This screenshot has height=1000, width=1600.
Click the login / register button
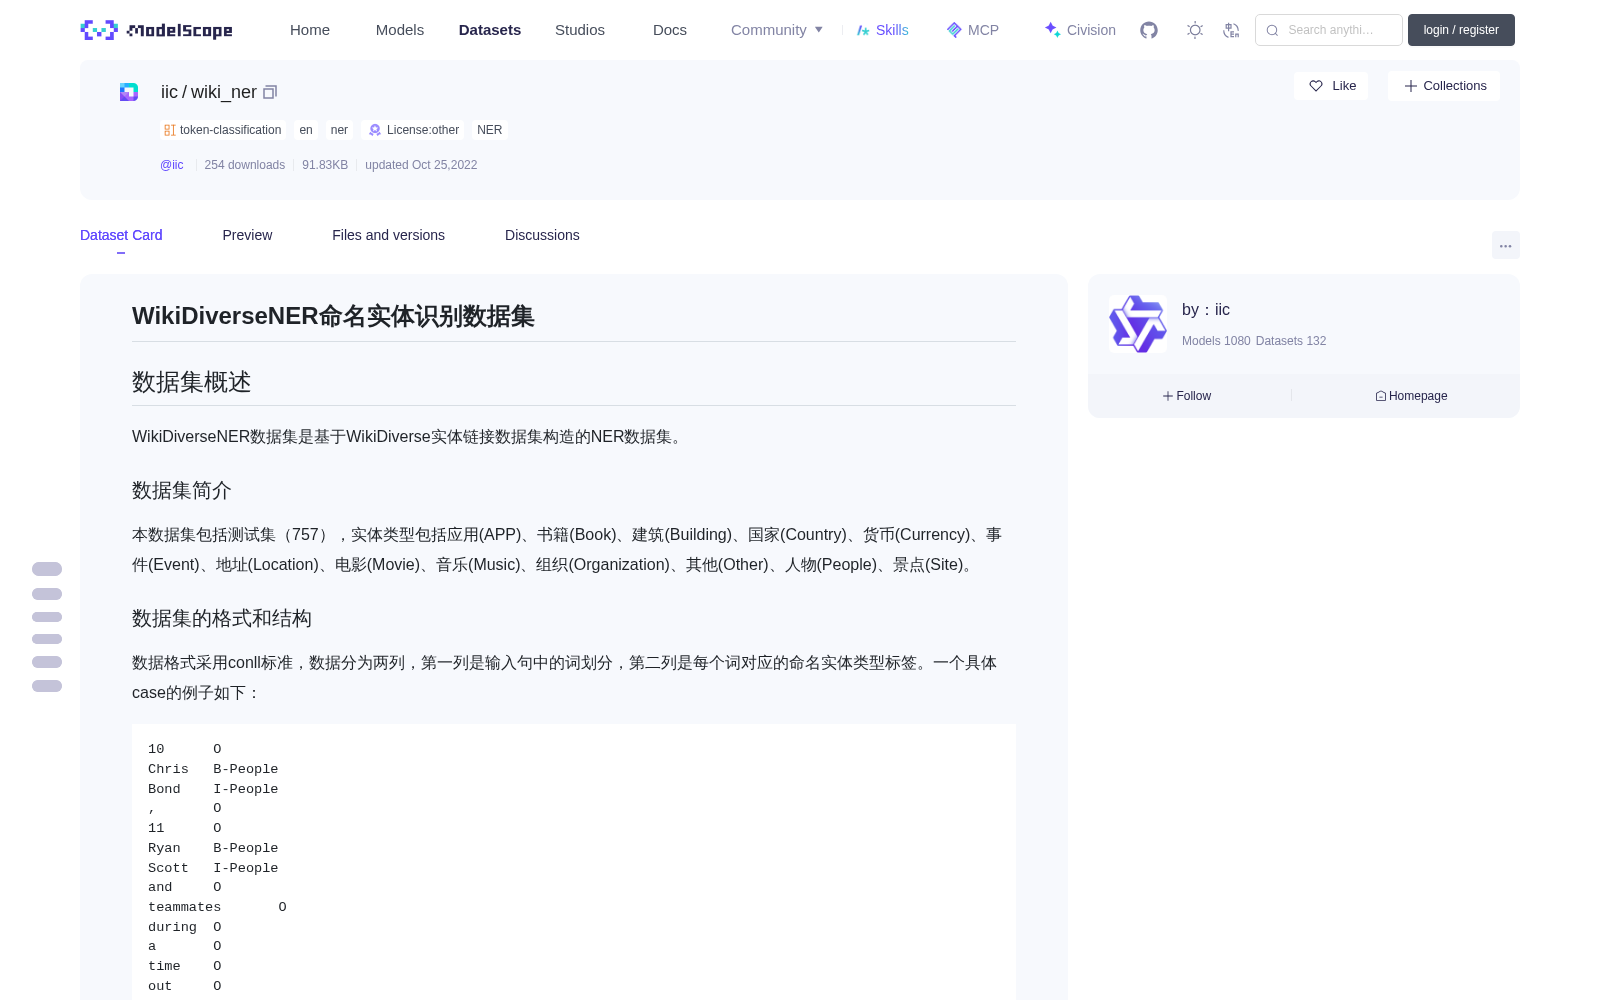[1461, 30]
